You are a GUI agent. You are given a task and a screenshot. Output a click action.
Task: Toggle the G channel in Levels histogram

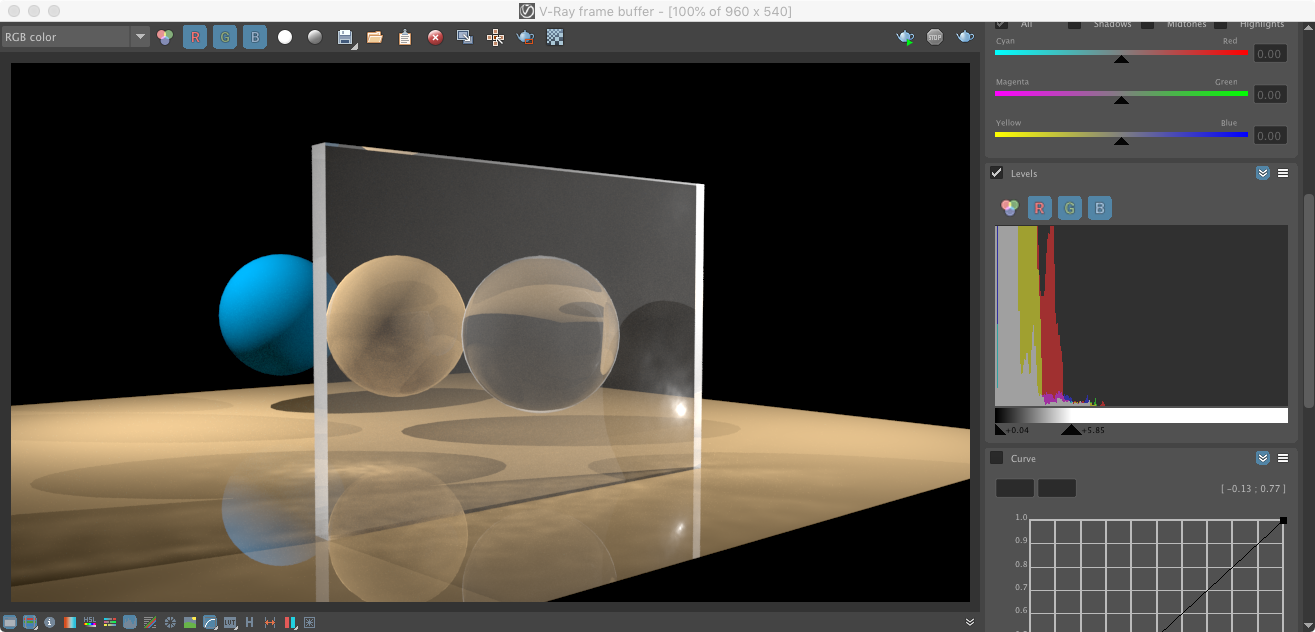click(x=1070, y=208)
